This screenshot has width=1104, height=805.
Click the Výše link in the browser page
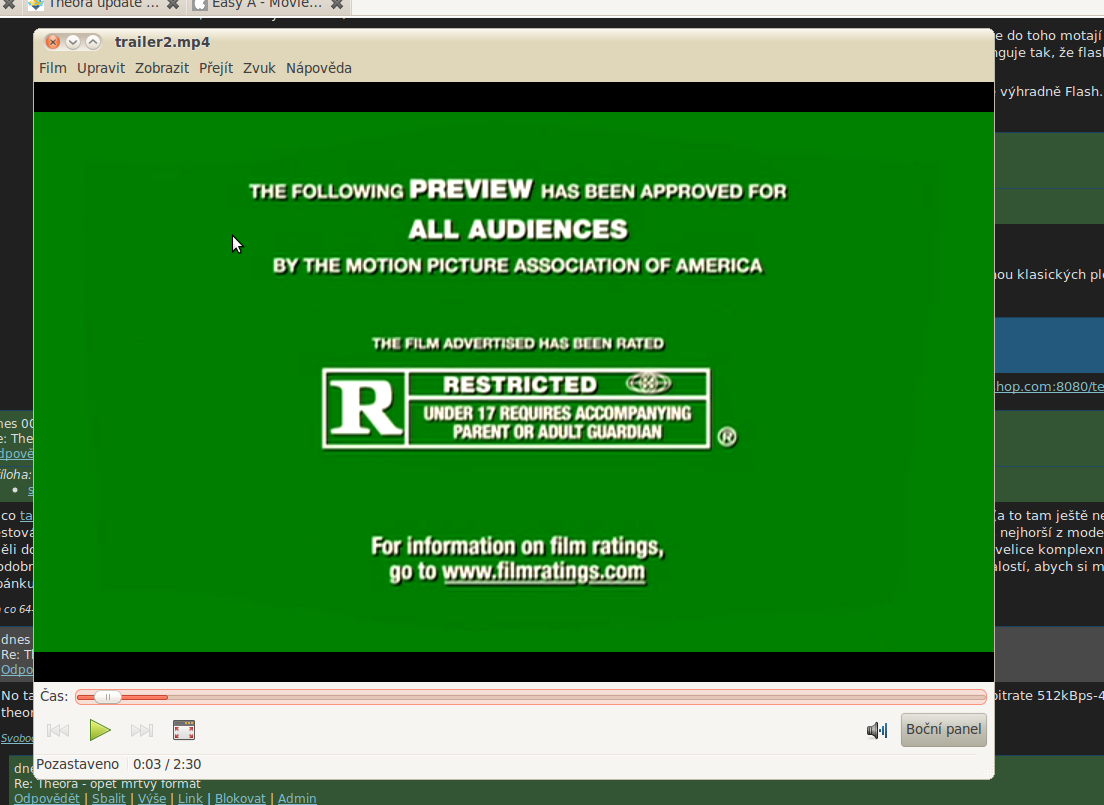tap(151, 798)
